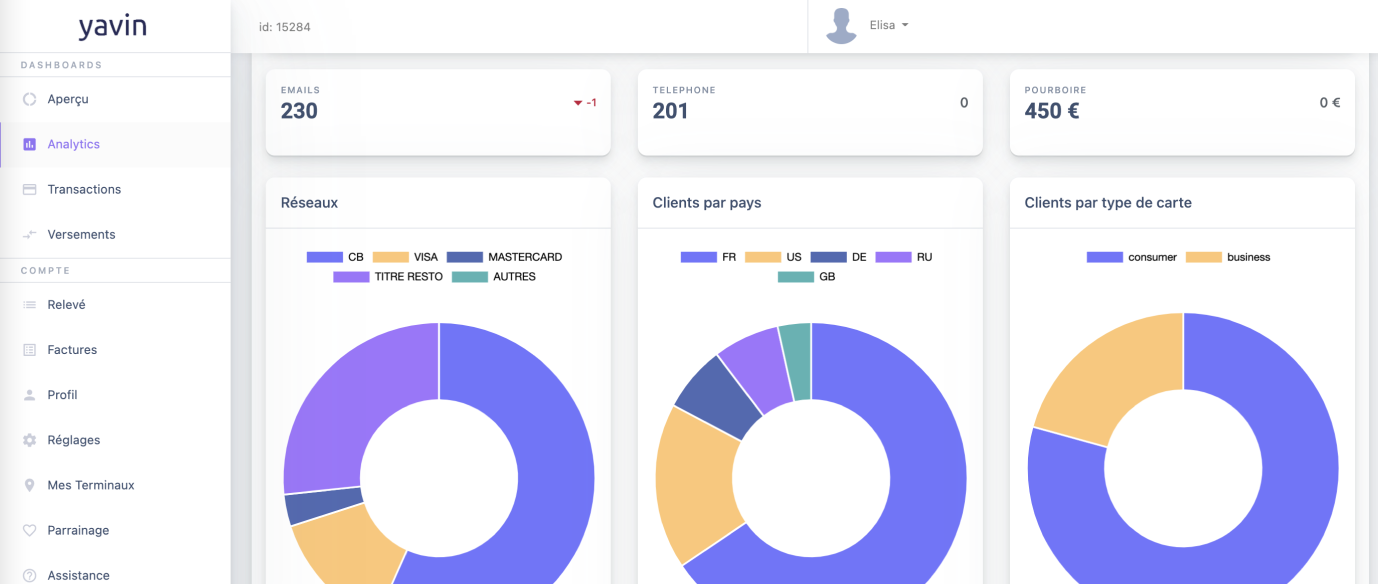This screenshot has width=1378, height=584.
Task: Toggle the RU legend entry
Action: (904, 257)
